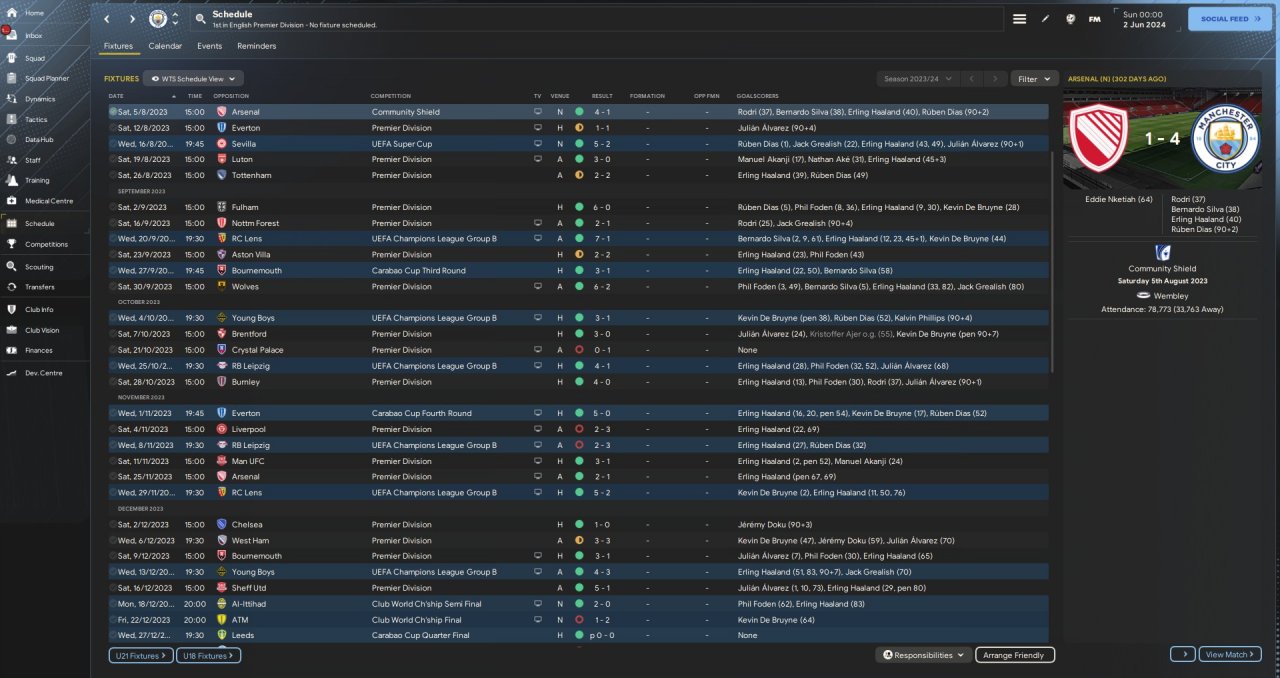This screenshot has height=678, width=1280.
Task: Click the search magnifier icon
Action: point(200,19)
